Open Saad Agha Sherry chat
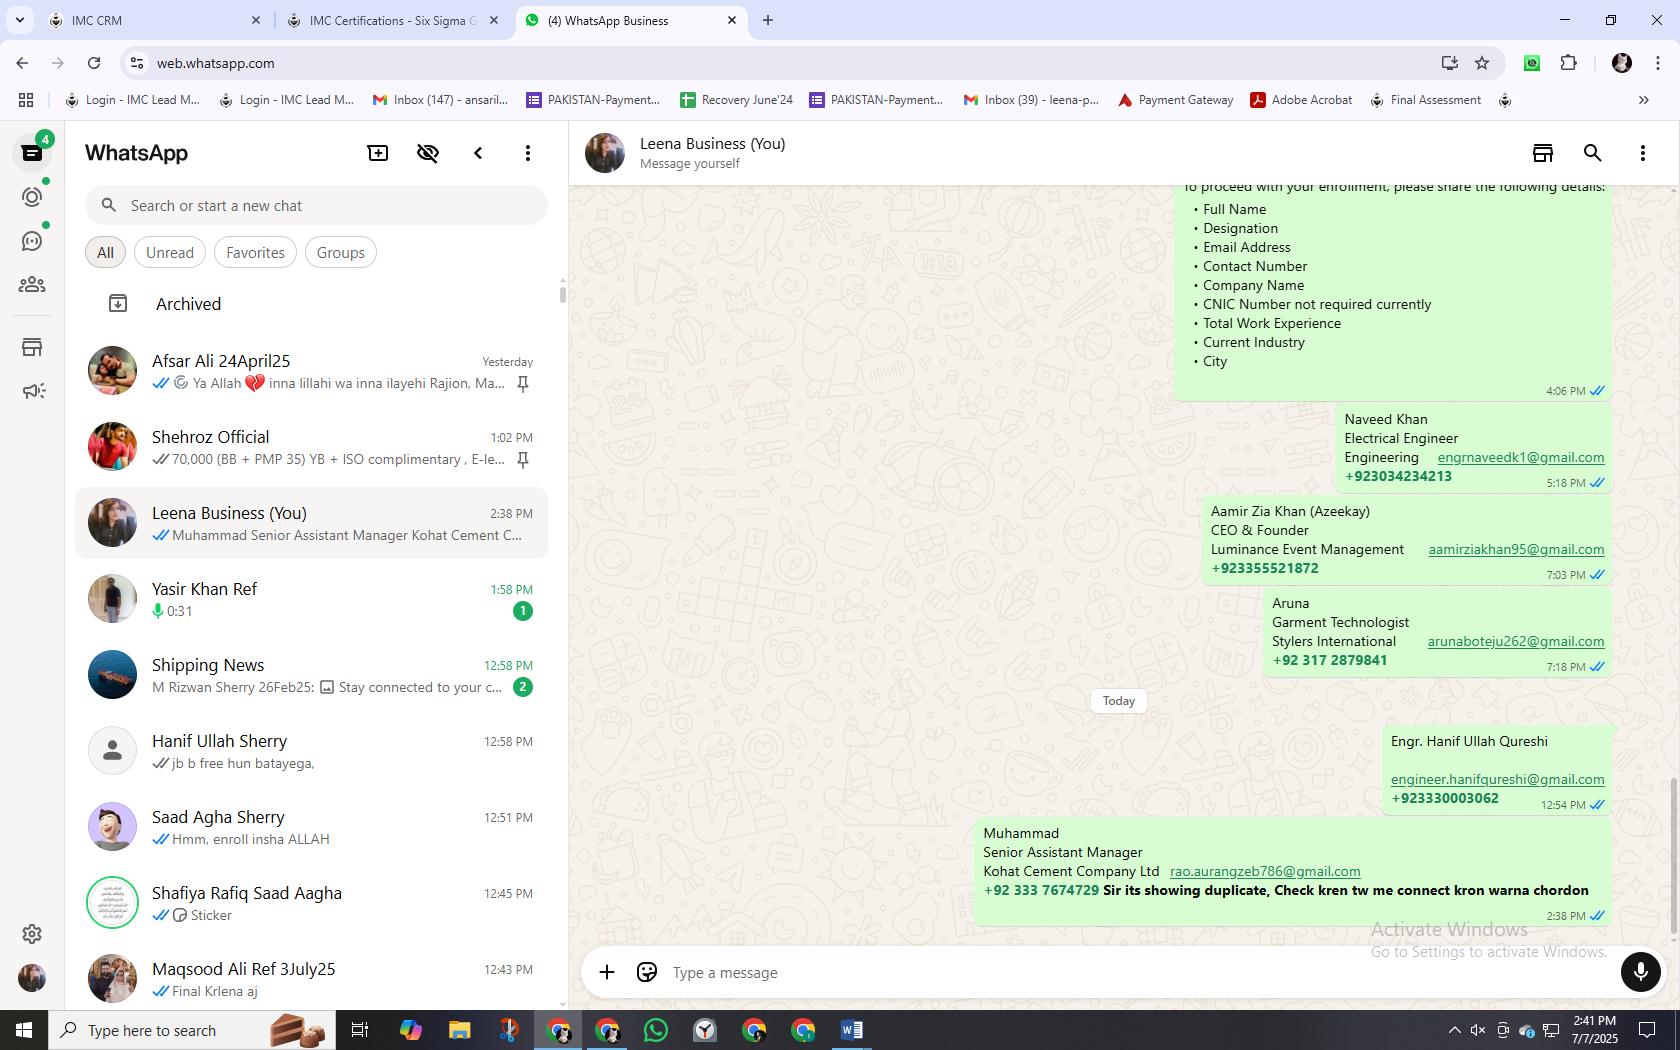 point(312,827)
